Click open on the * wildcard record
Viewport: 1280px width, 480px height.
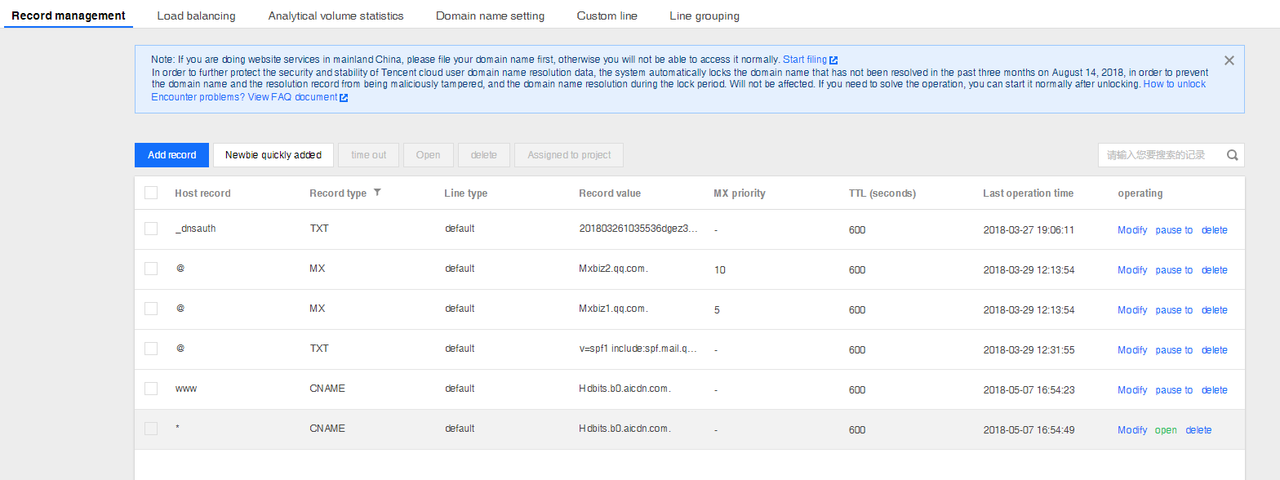[x=1166, y=430]
